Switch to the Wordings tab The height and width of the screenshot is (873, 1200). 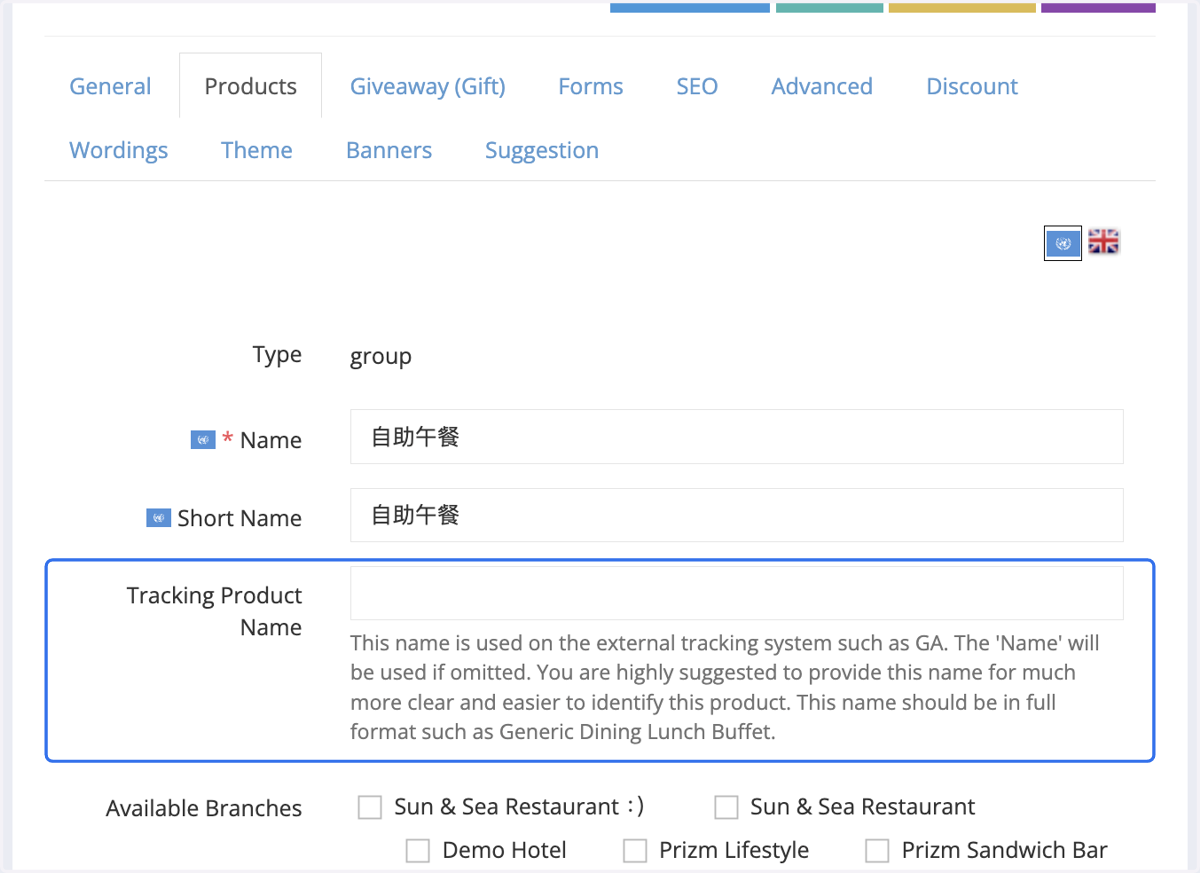pyautogui.click(x=119, y=150)
